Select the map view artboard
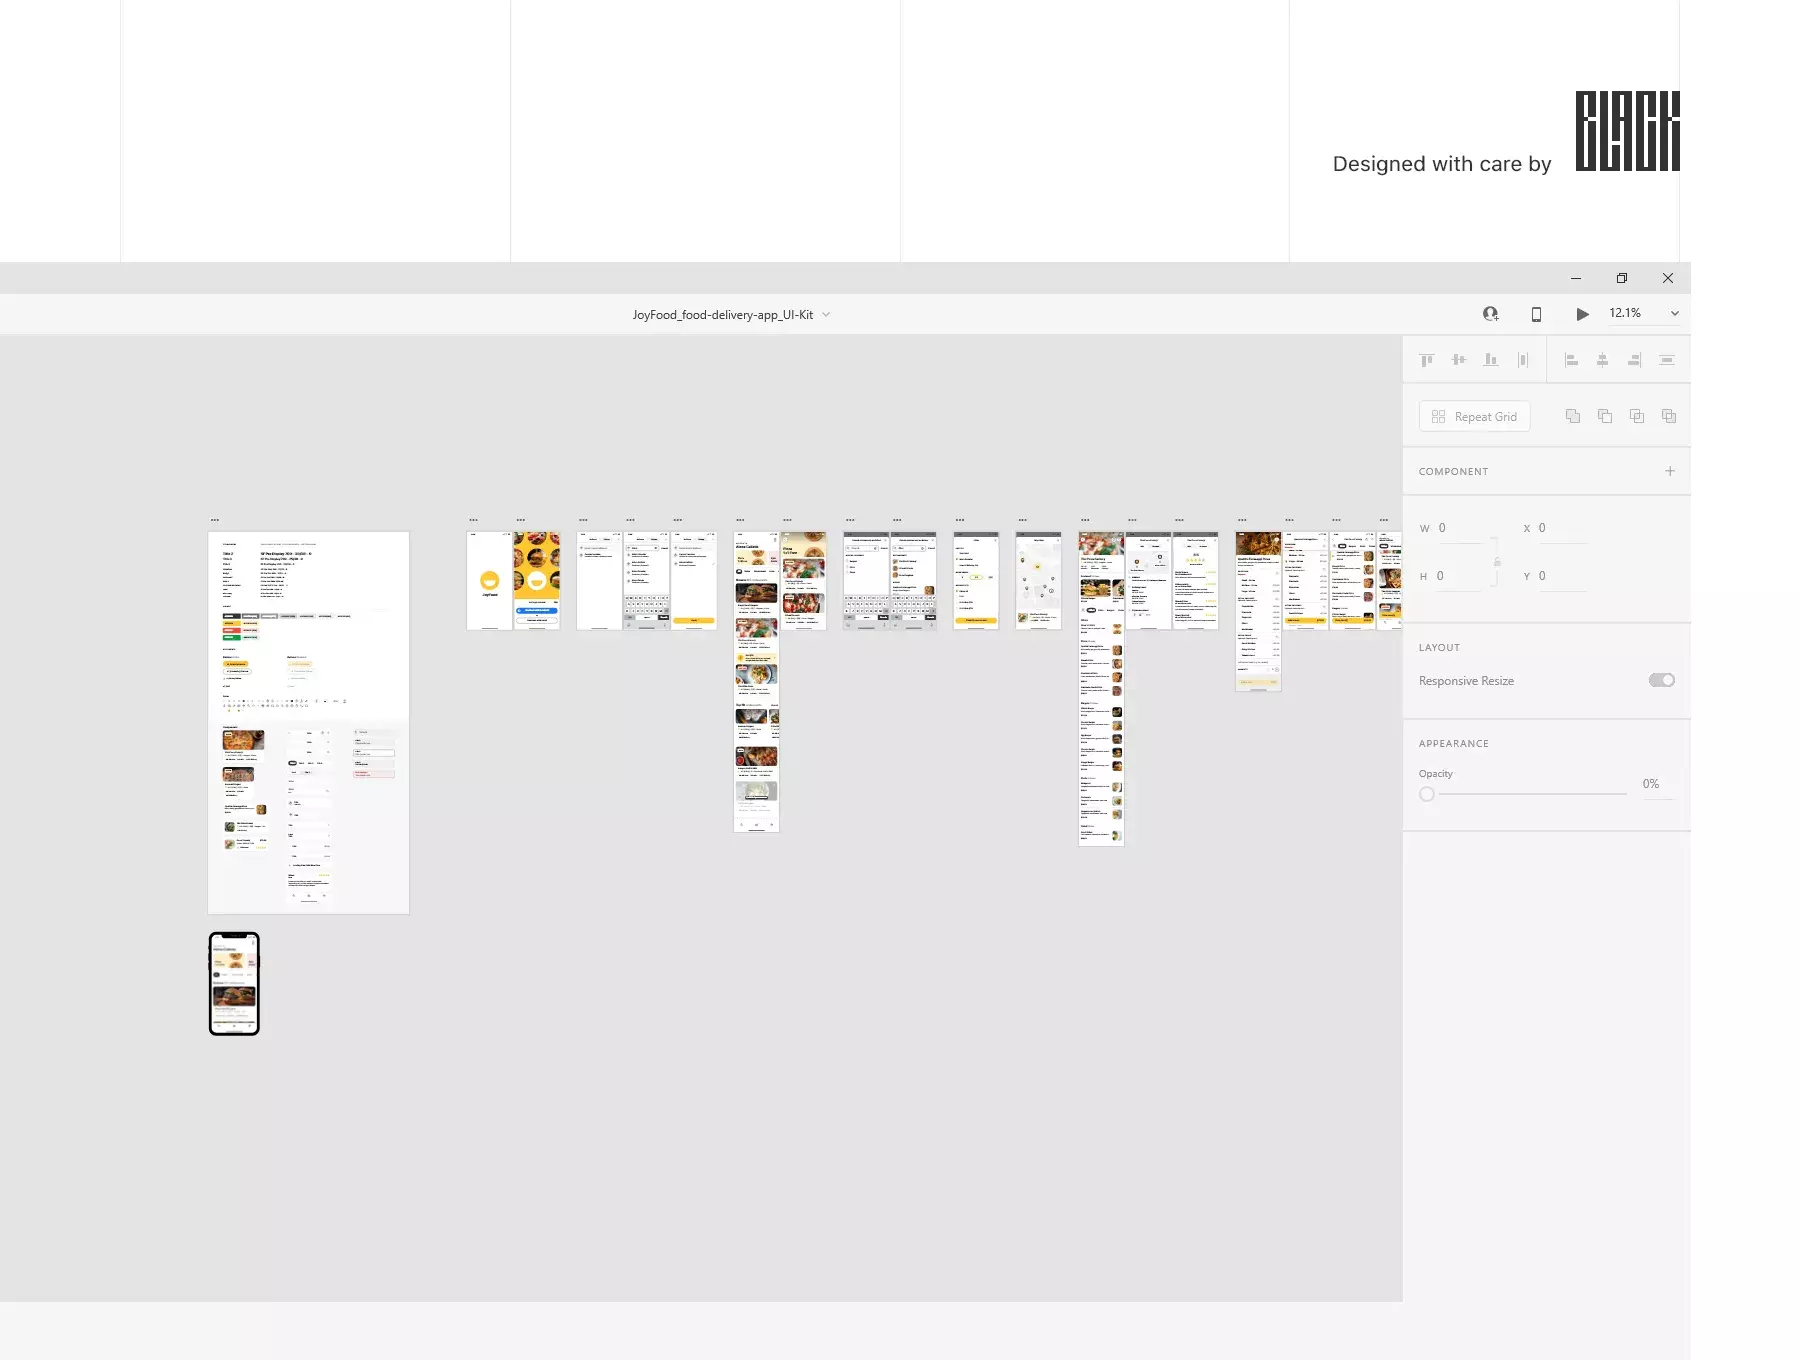The width and height of the screenshot is (1800, 1360). coord(1039,581)
